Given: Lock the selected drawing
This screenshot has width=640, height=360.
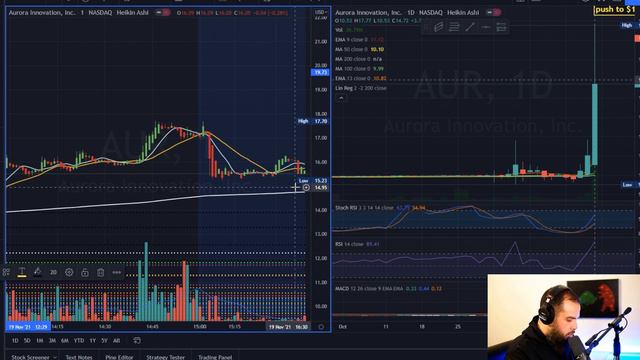Looking at the screenshot, I should (84, 272).
